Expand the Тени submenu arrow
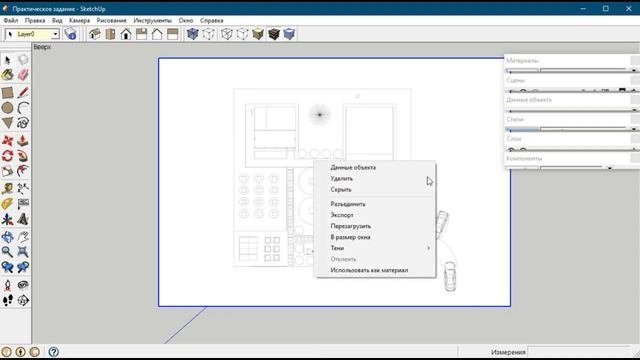The image size is (640, 360). pyautogui.click(x=428, y=248)
